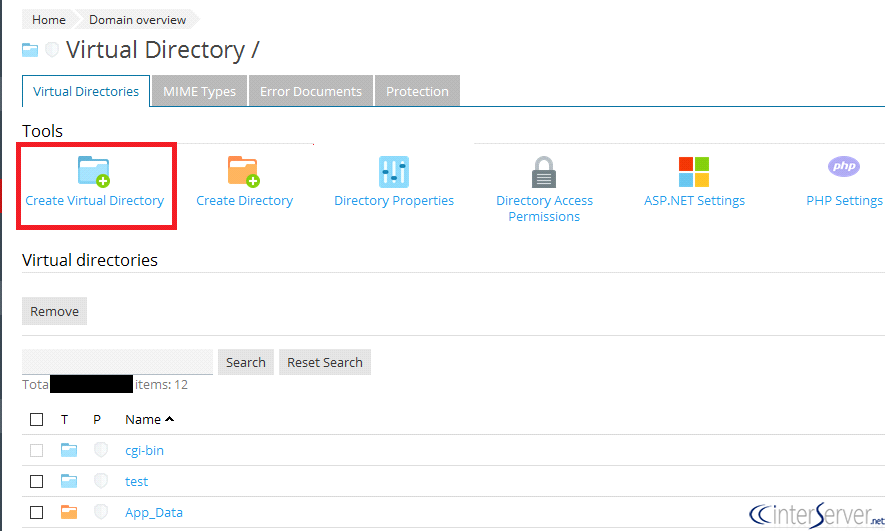Click the PHP Settings php icon
Image resolution: width=885 pixels, height=531 pixels.
coord(844,166)
